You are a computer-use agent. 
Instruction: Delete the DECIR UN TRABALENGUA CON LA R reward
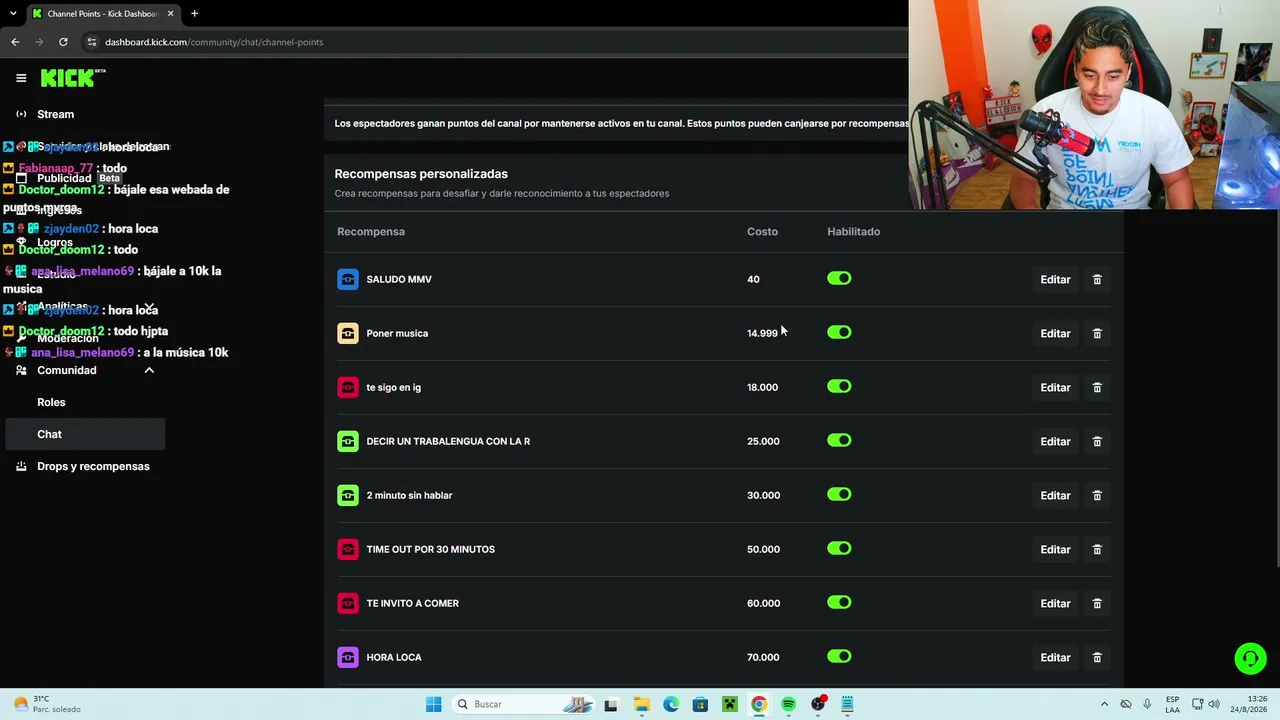pyautogui.click(x=1097, y=441)
